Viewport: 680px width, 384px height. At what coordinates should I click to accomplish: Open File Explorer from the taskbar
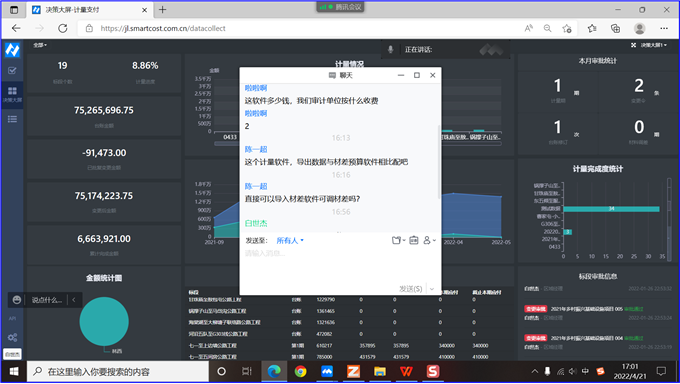[380, 372]
